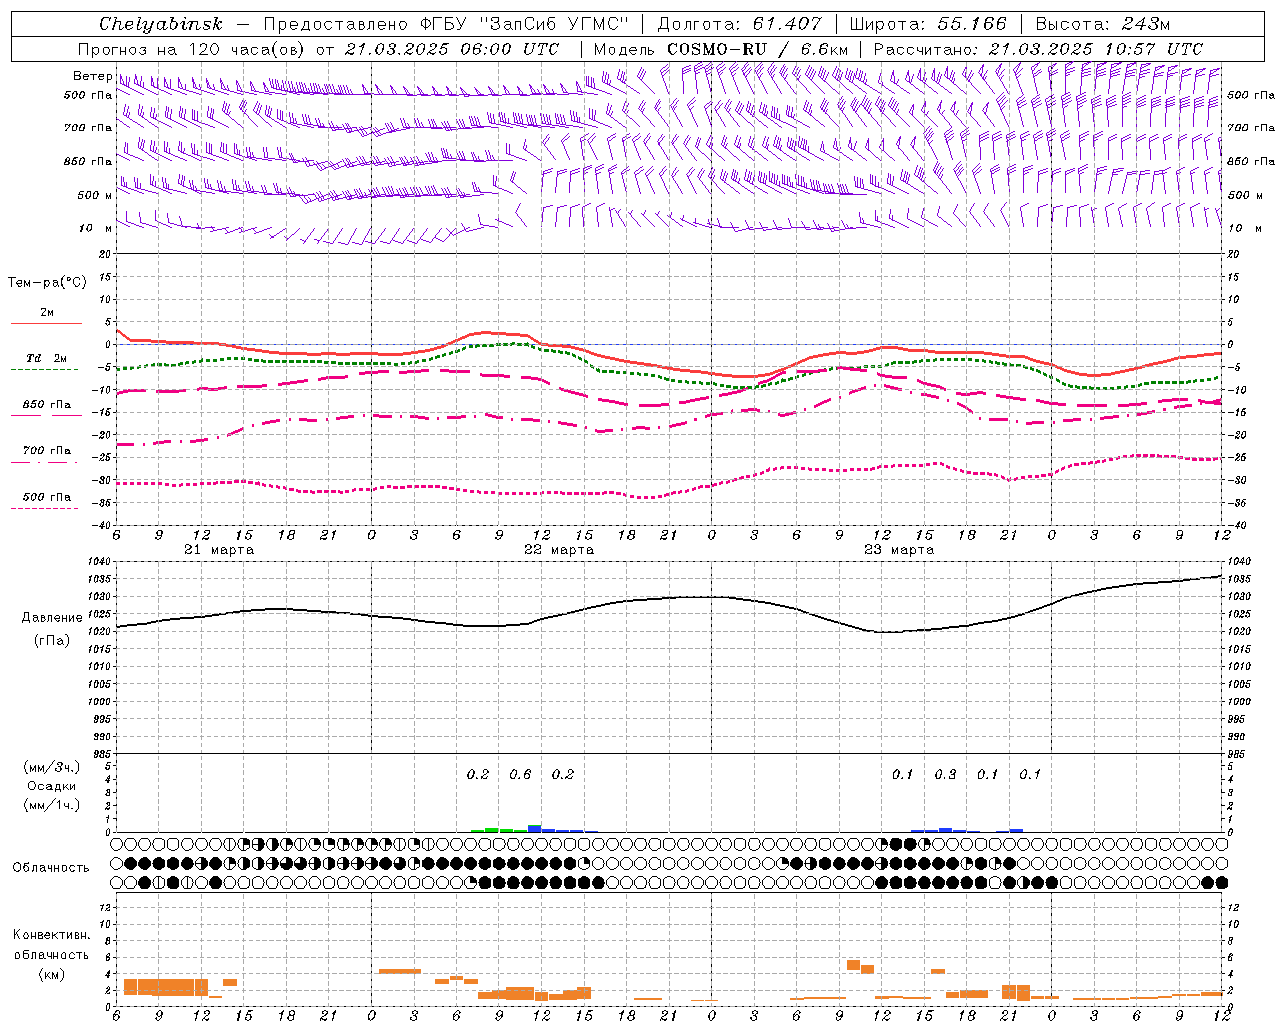Click the 'Рассчитано: 21.03.2025 10:57 UTC' timestamp
The height and width of the screenshot is (1024, 1280).
[1038, 49]
